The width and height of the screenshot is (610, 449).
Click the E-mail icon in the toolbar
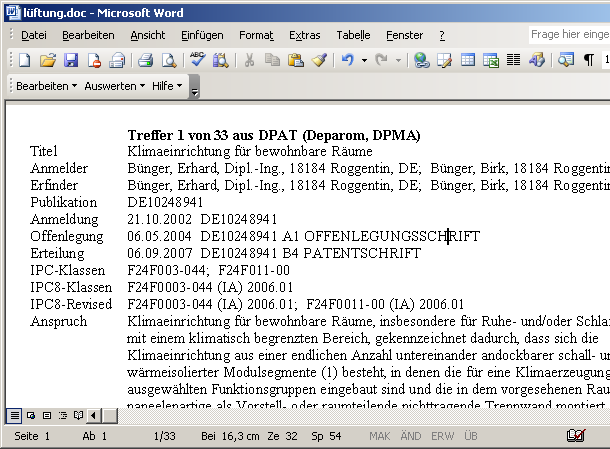pos(117,60)
